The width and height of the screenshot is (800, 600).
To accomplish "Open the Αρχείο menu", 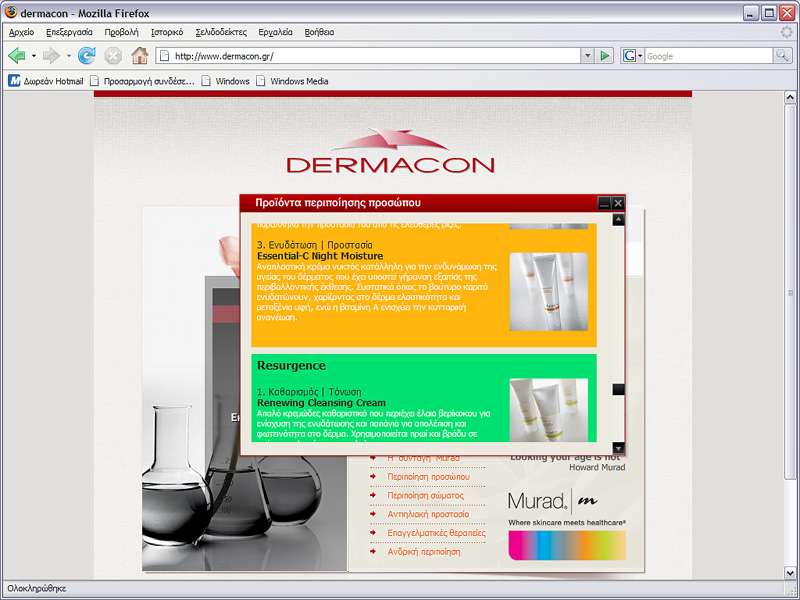I will 21,32.
